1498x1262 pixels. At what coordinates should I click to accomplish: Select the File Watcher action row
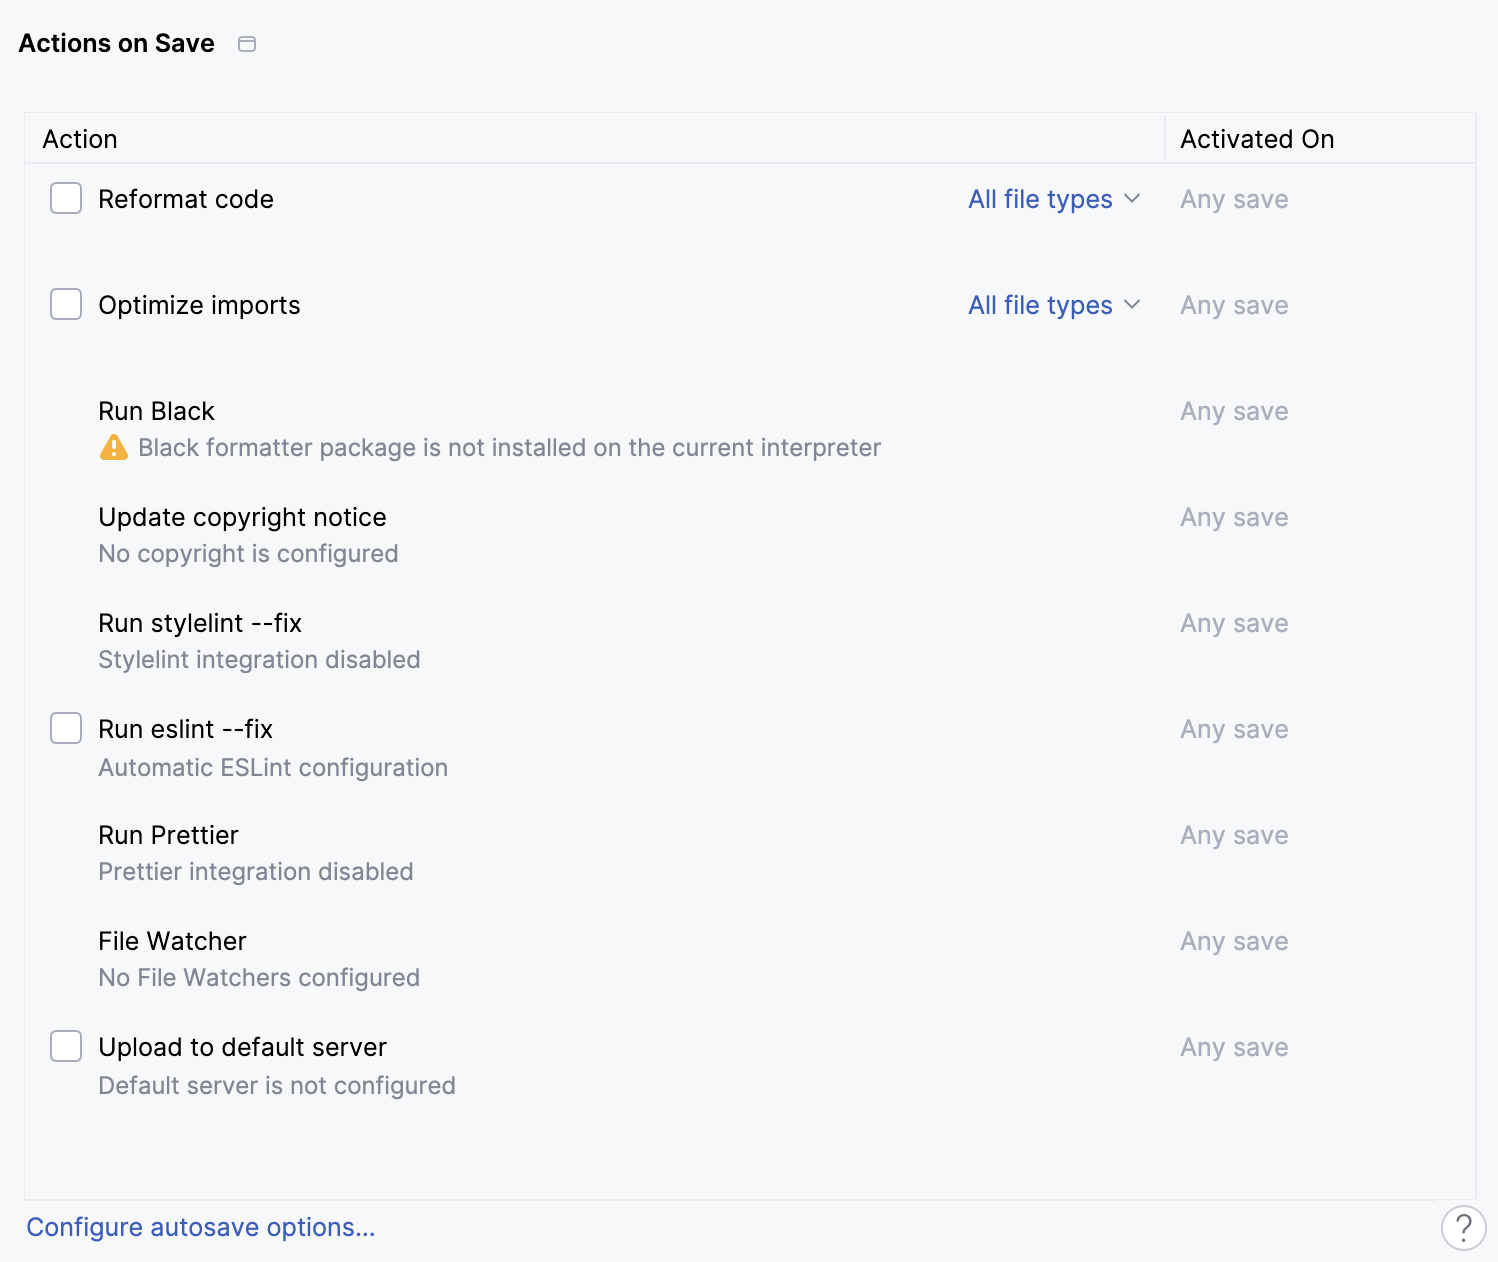click(172, 941)
